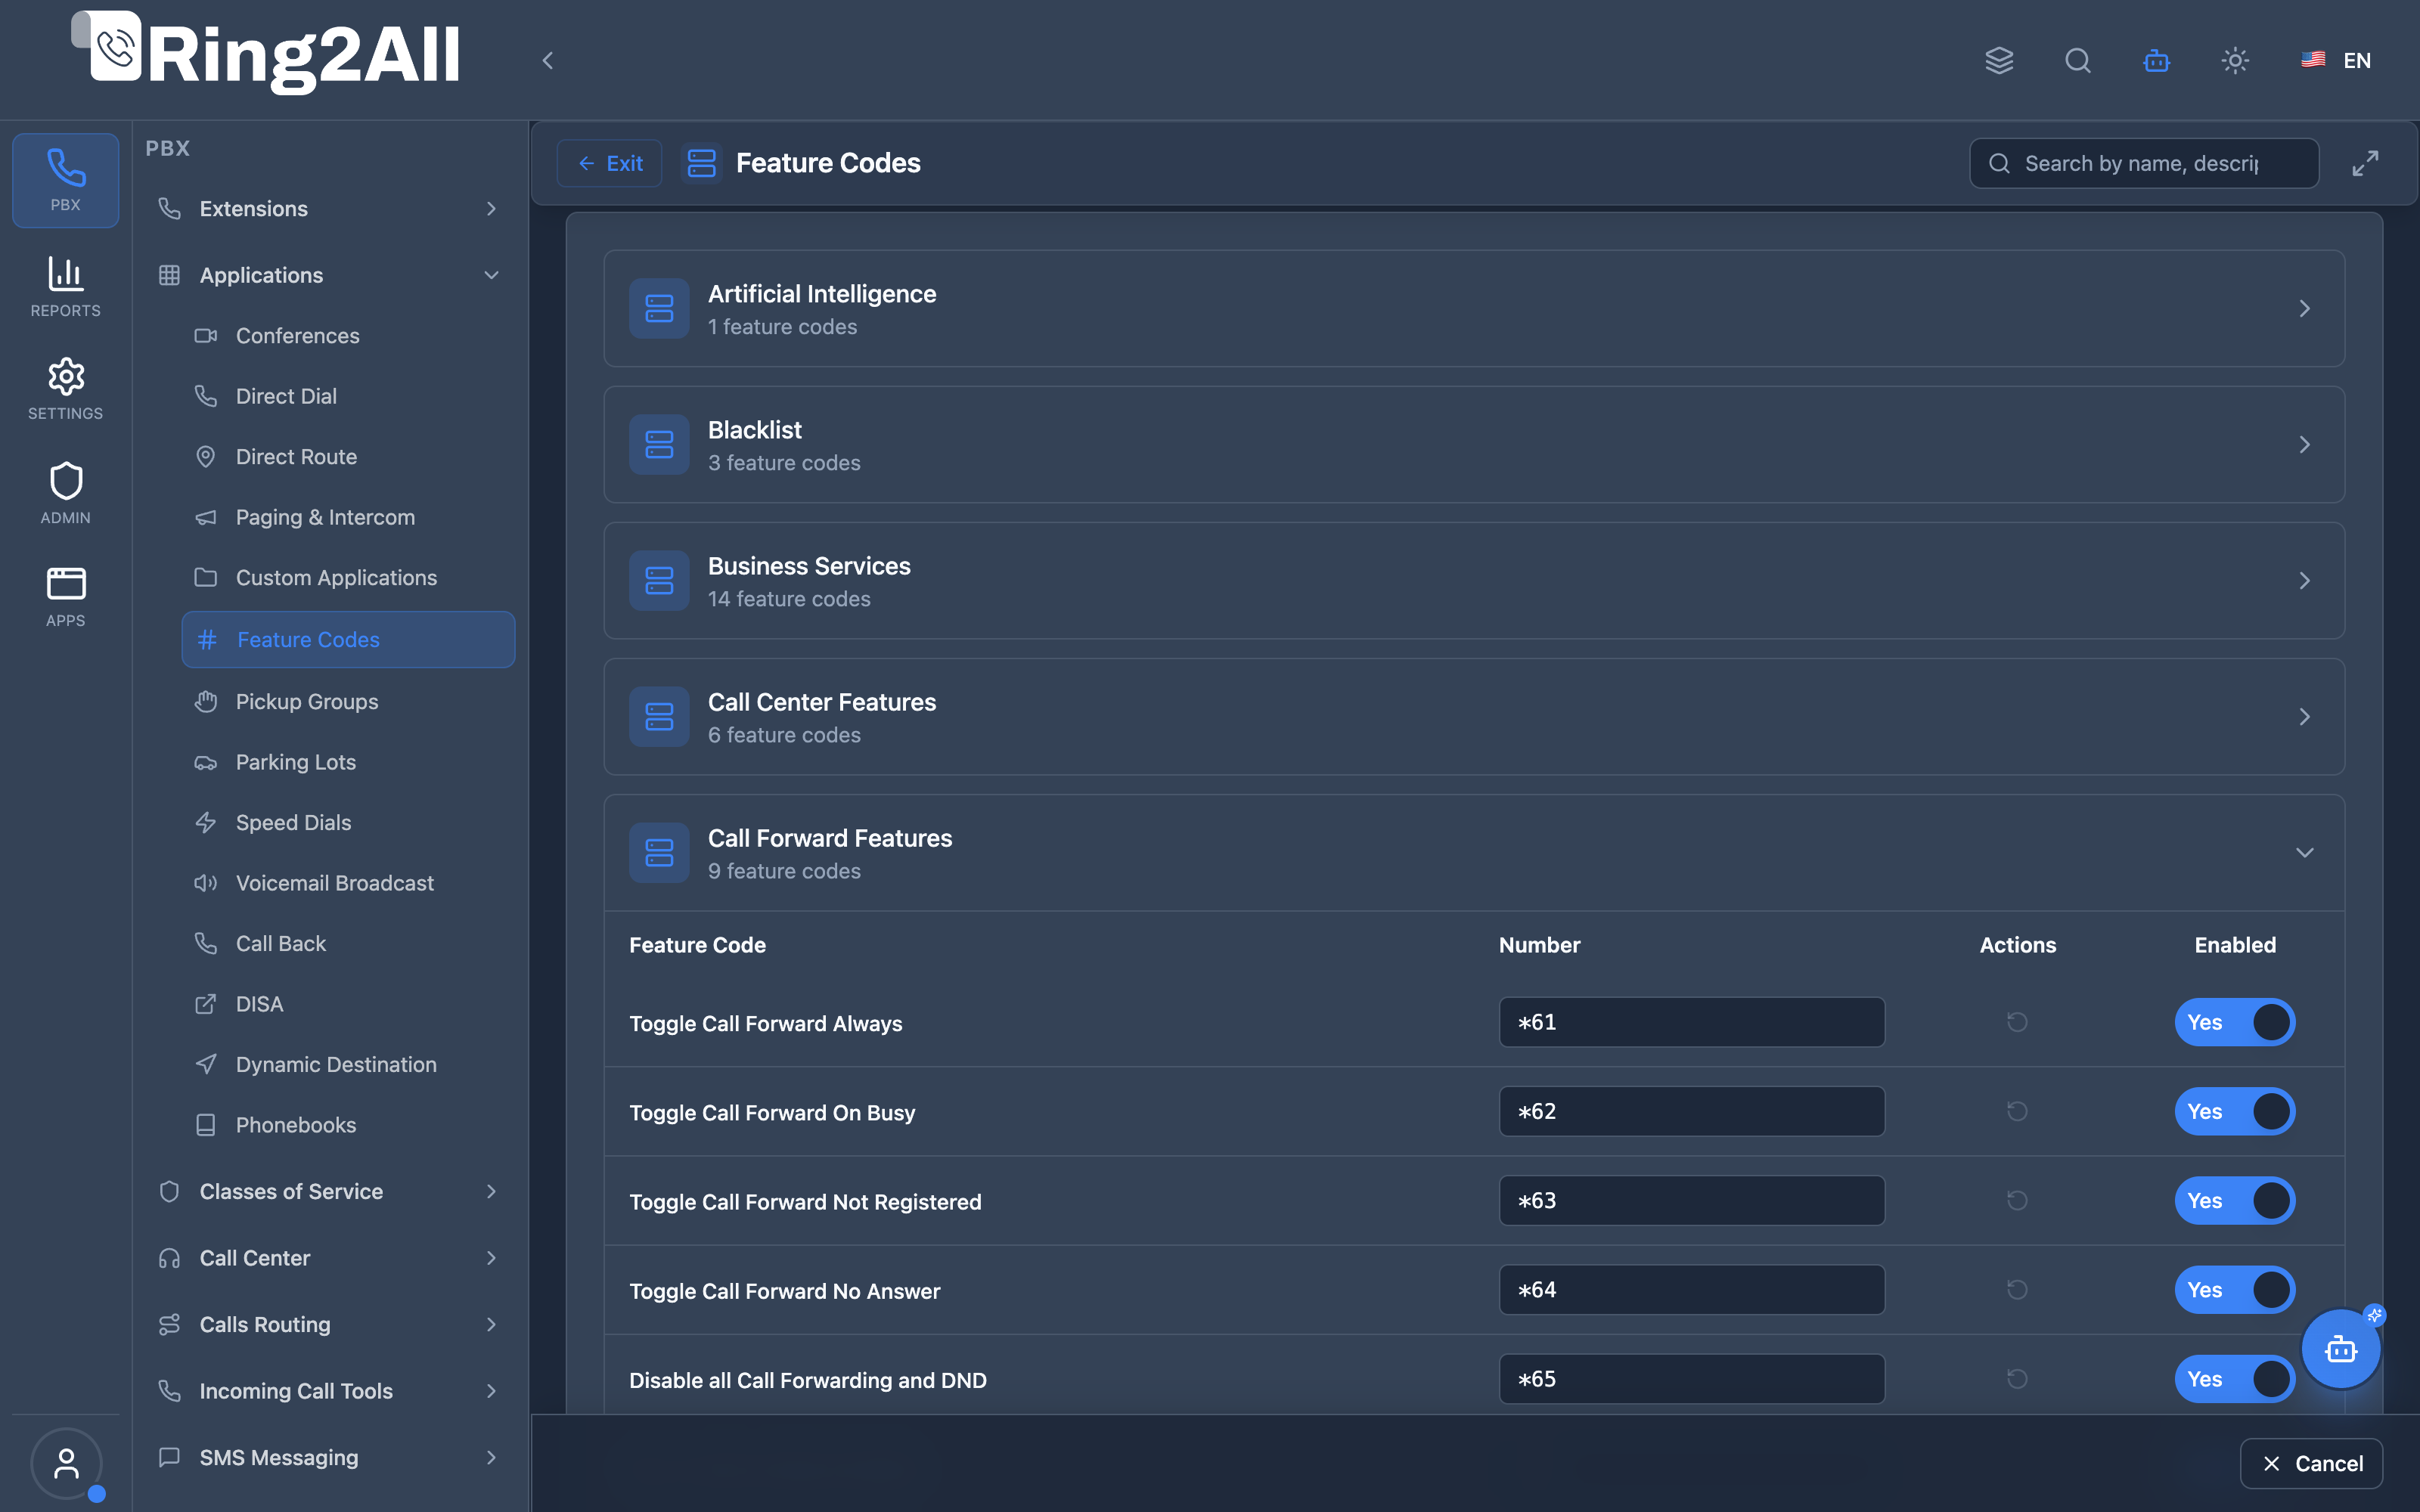Expand the Artificial Intelligence feature codes group
Screen dimensions: 2420x1512
[x=1474, y=308]
